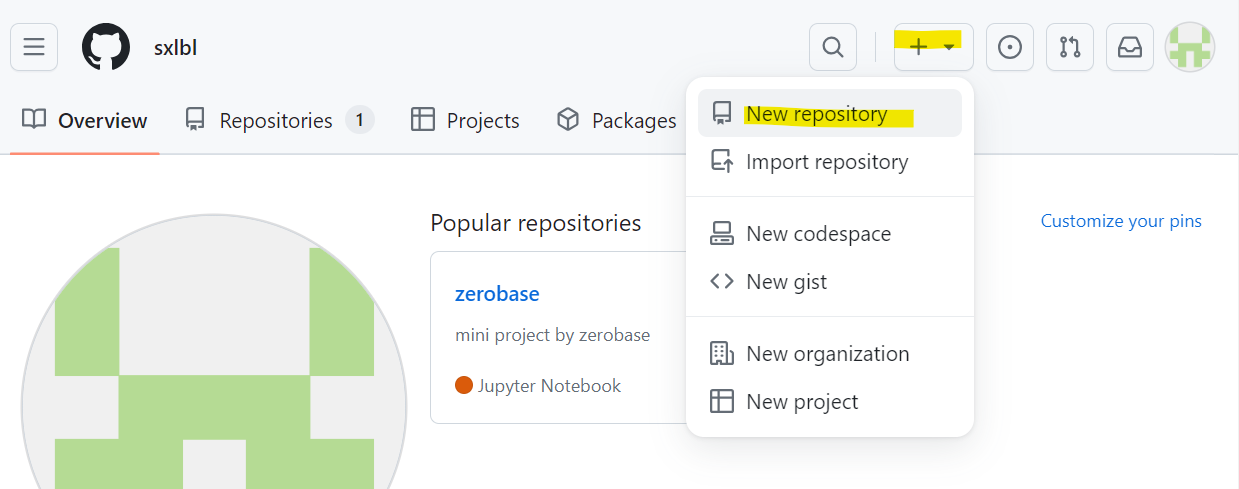Click the user avatar in header

[x=1190, y=47]
